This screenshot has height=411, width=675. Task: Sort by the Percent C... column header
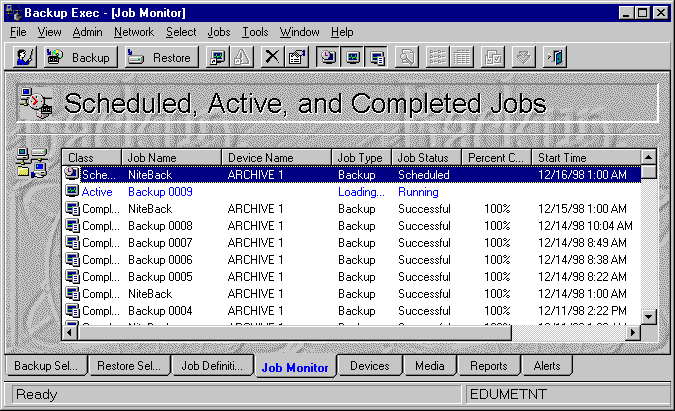pos(497,158)
